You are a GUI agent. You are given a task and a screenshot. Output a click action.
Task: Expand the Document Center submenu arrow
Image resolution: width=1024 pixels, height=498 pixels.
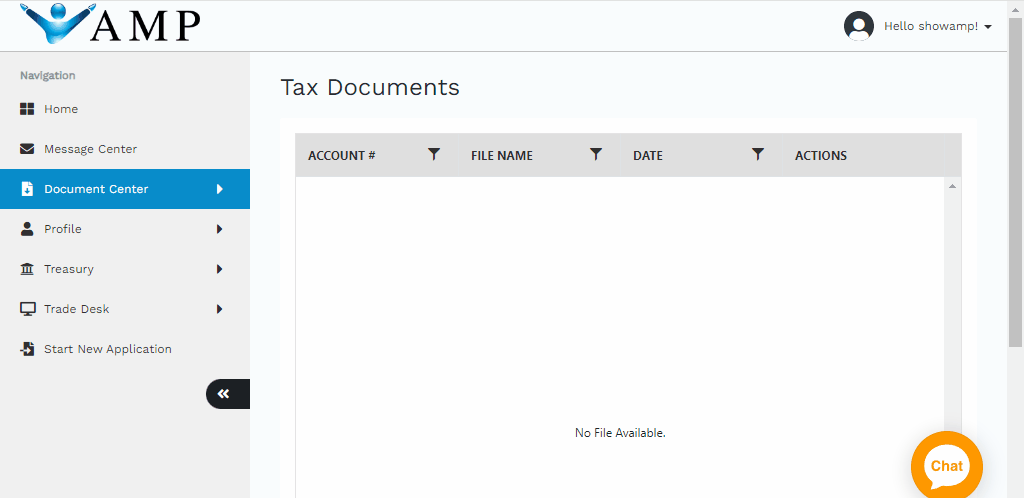220,189
